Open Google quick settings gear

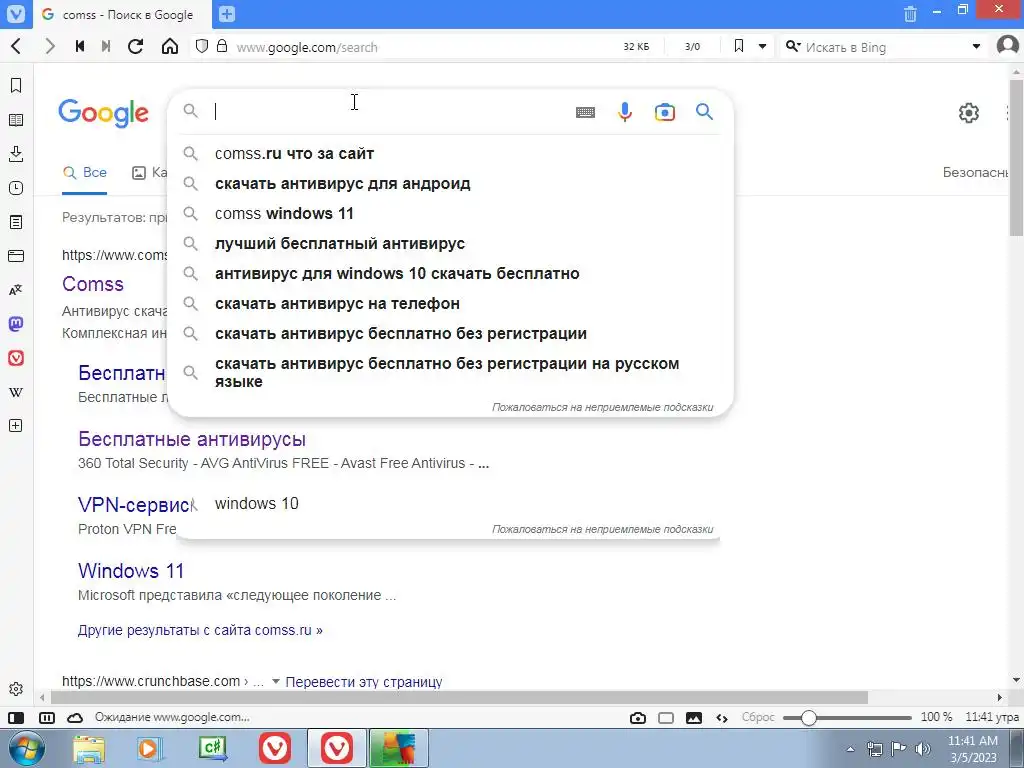click(968, 112)
